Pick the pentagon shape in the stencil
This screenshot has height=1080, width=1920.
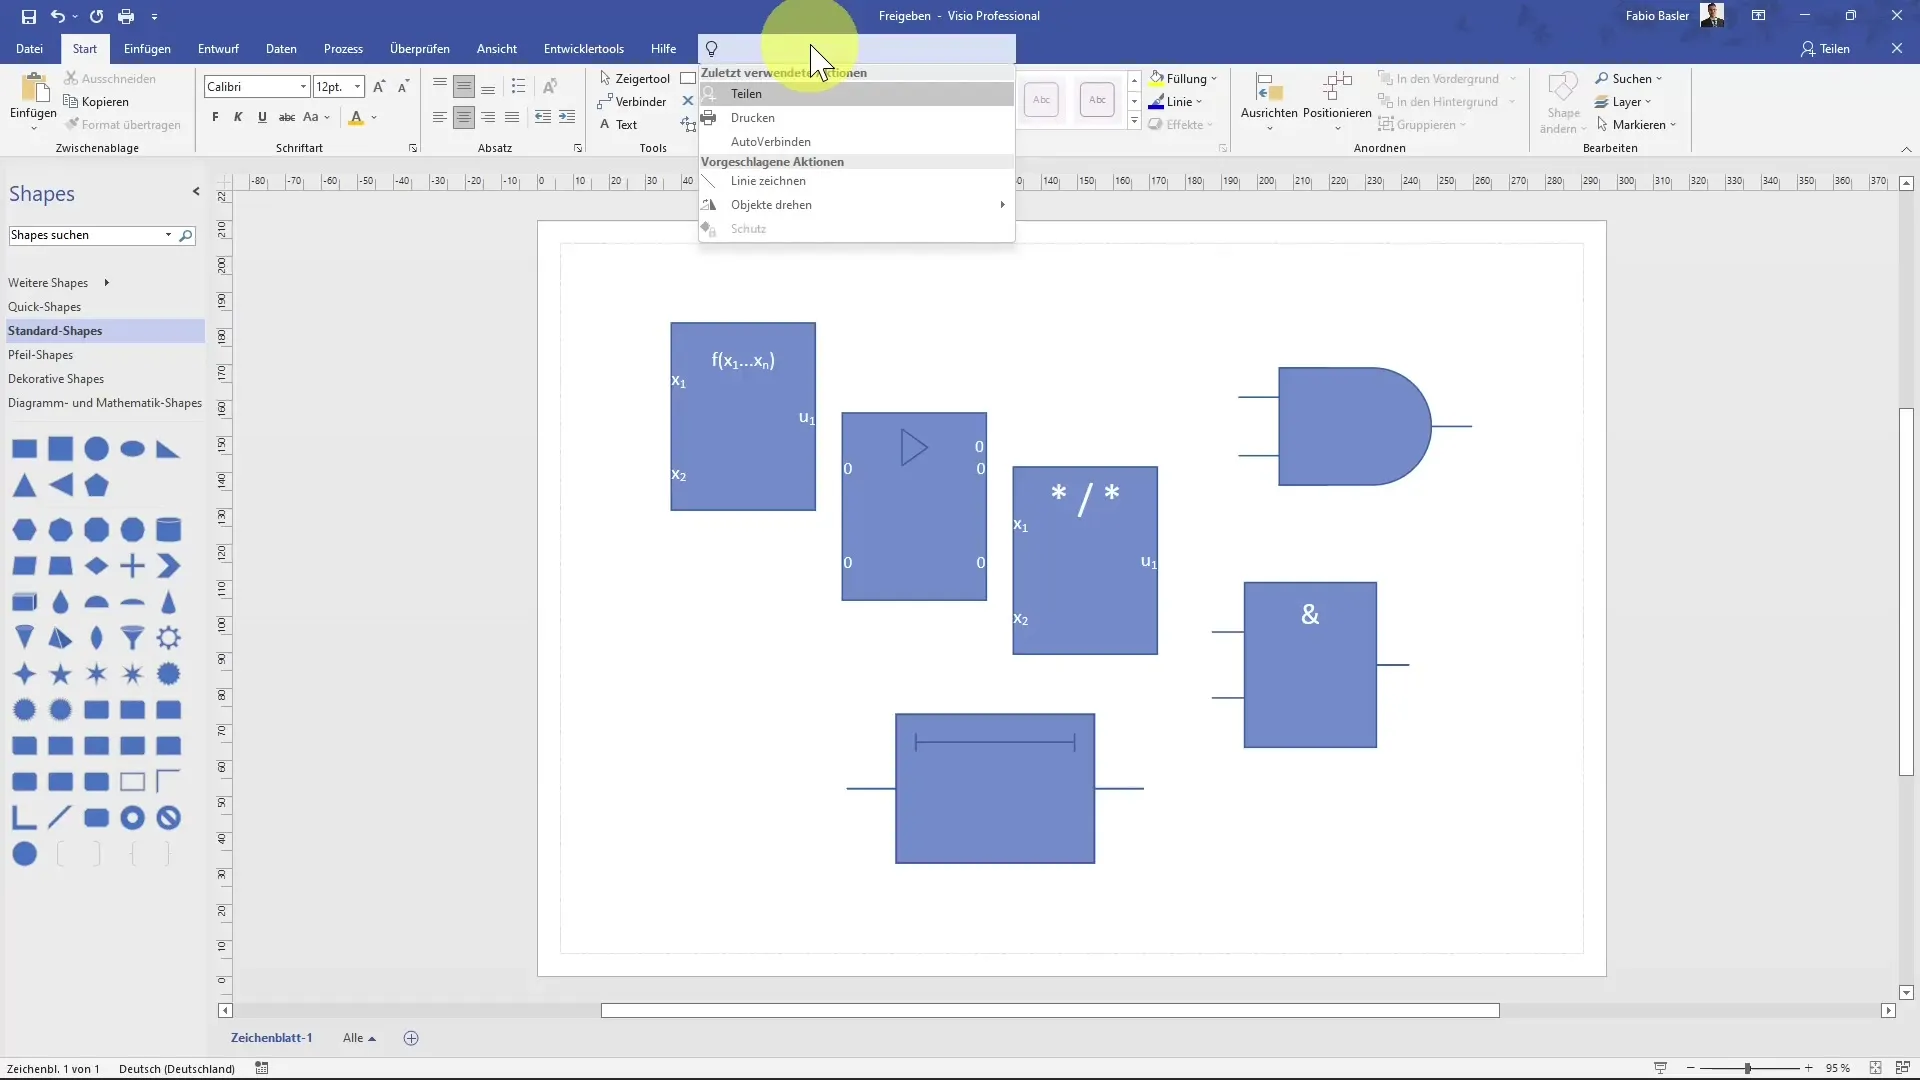96,486
